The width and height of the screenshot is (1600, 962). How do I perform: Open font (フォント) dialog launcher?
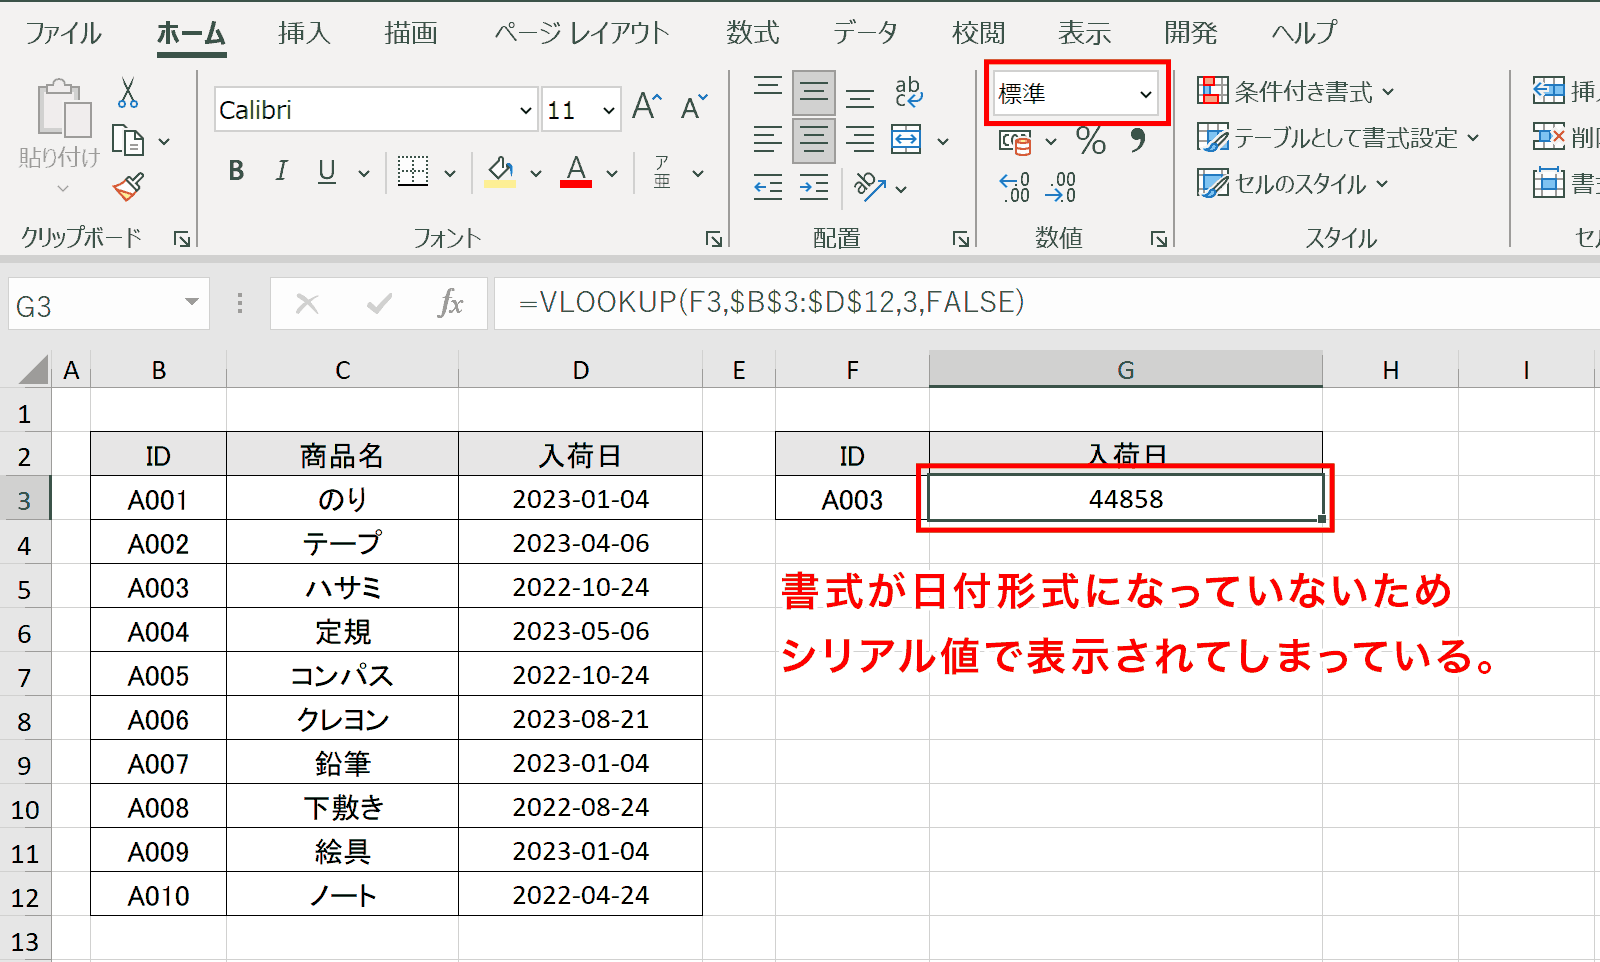(x=714, y=238)
